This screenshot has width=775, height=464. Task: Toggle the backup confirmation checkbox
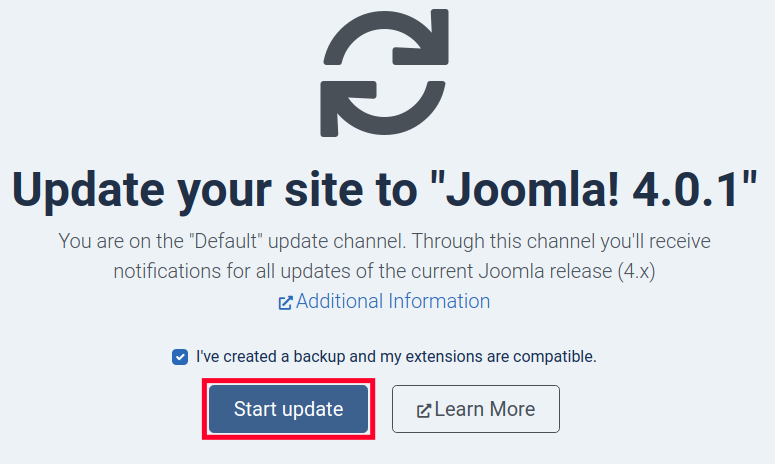click(180, 356)
